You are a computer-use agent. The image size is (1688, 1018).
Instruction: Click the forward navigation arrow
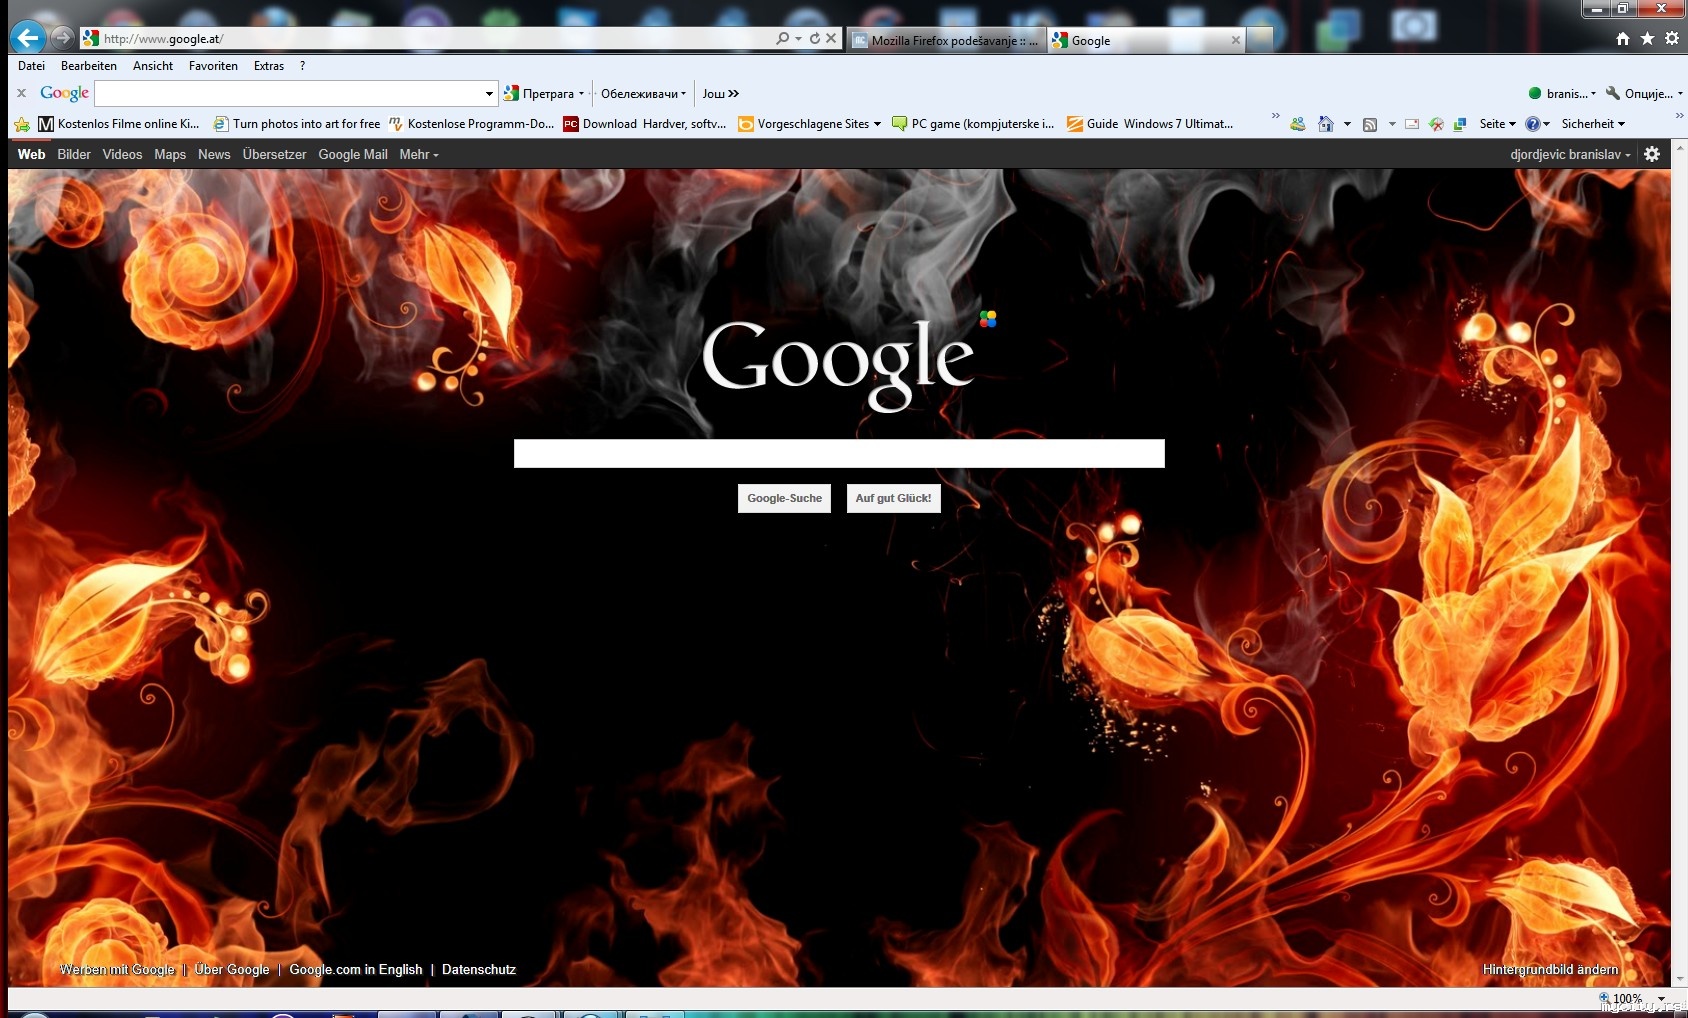point(63,38)
